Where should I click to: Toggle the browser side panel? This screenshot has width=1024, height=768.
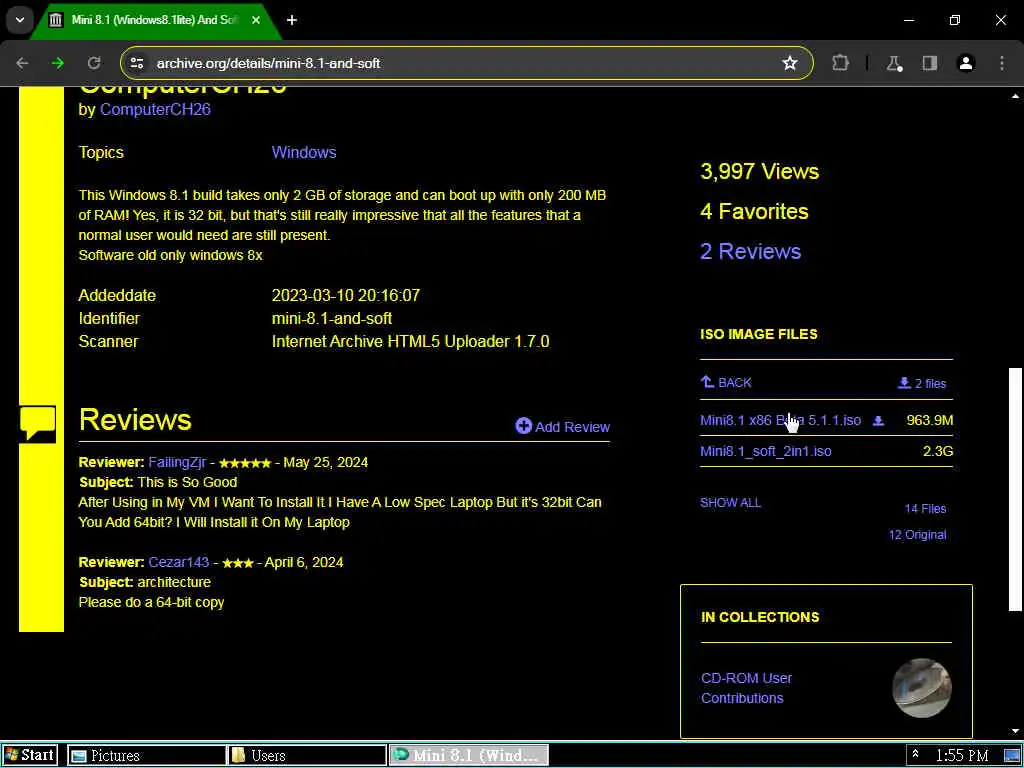(x=930, y=63)
